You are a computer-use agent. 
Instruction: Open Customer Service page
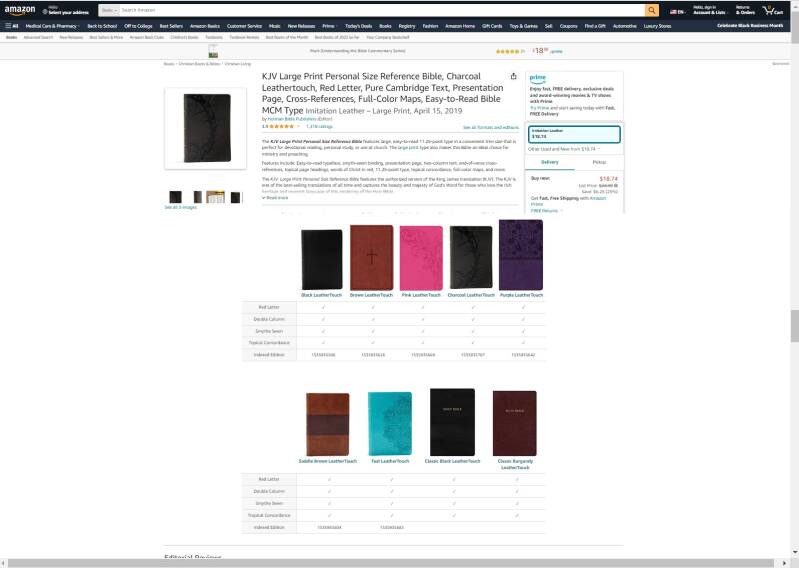coord(245,26)
